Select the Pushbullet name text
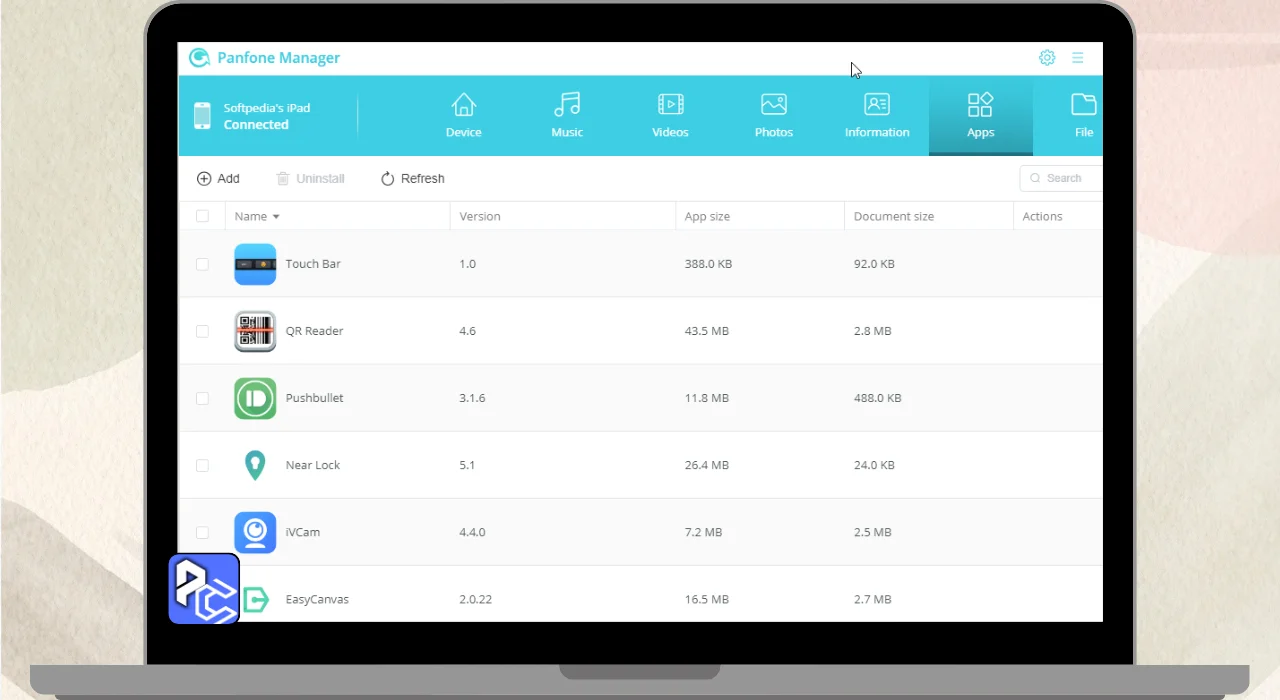 coord(314,398)
